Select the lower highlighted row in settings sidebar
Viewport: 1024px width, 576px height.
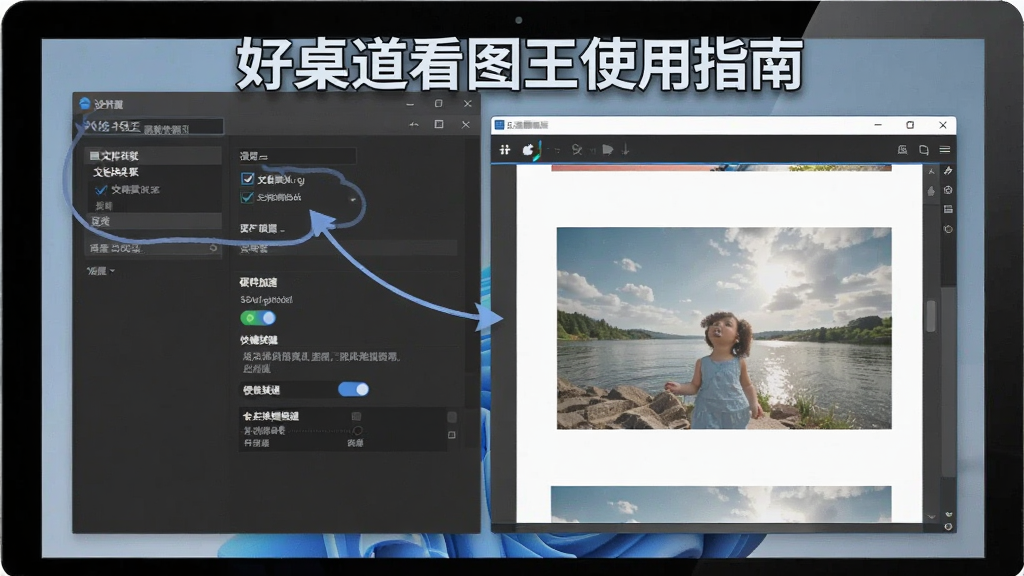coord(153,221)
